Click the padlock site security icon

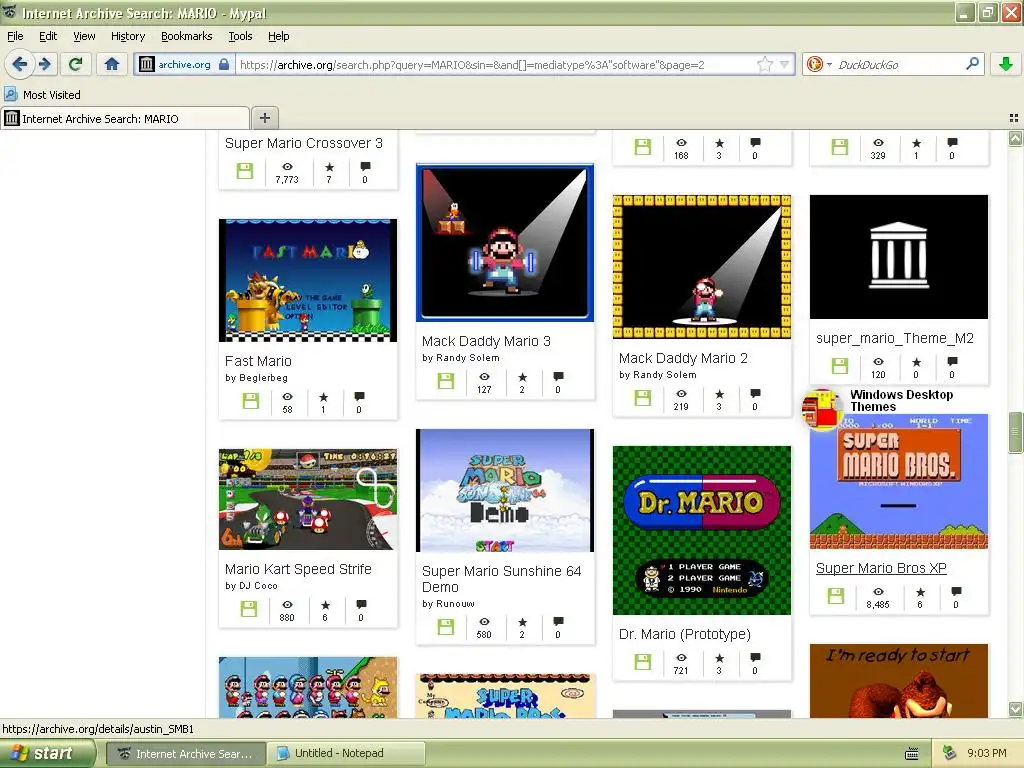point(224,64)
